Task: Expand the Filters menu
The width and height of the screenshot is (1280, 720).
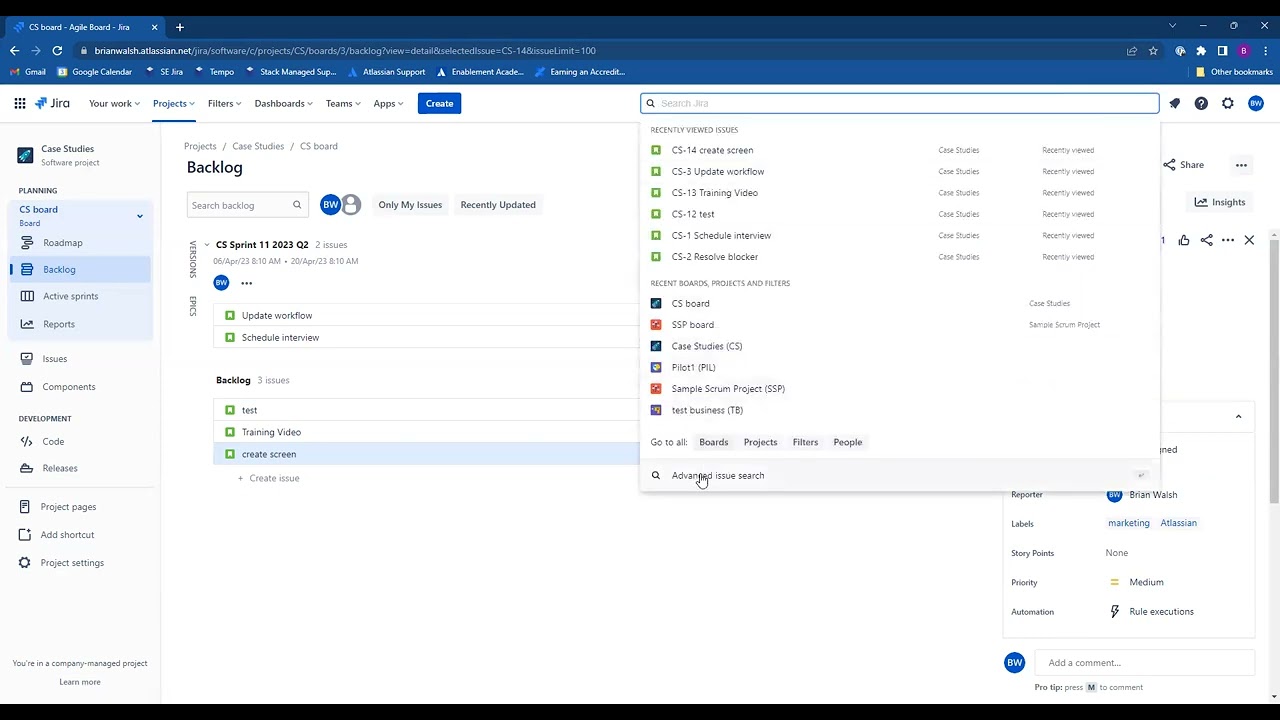Action: pyautogui.click(x=225, y=103)
